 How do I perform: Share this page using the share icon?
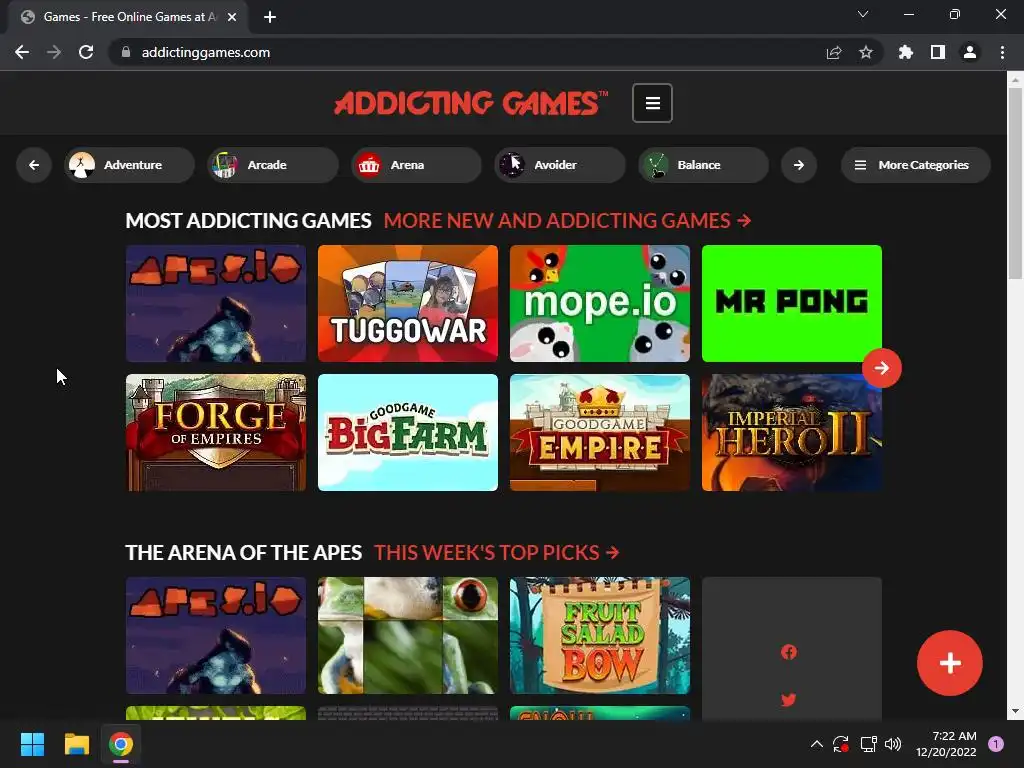pyautogui.click(x=834, y=52)
